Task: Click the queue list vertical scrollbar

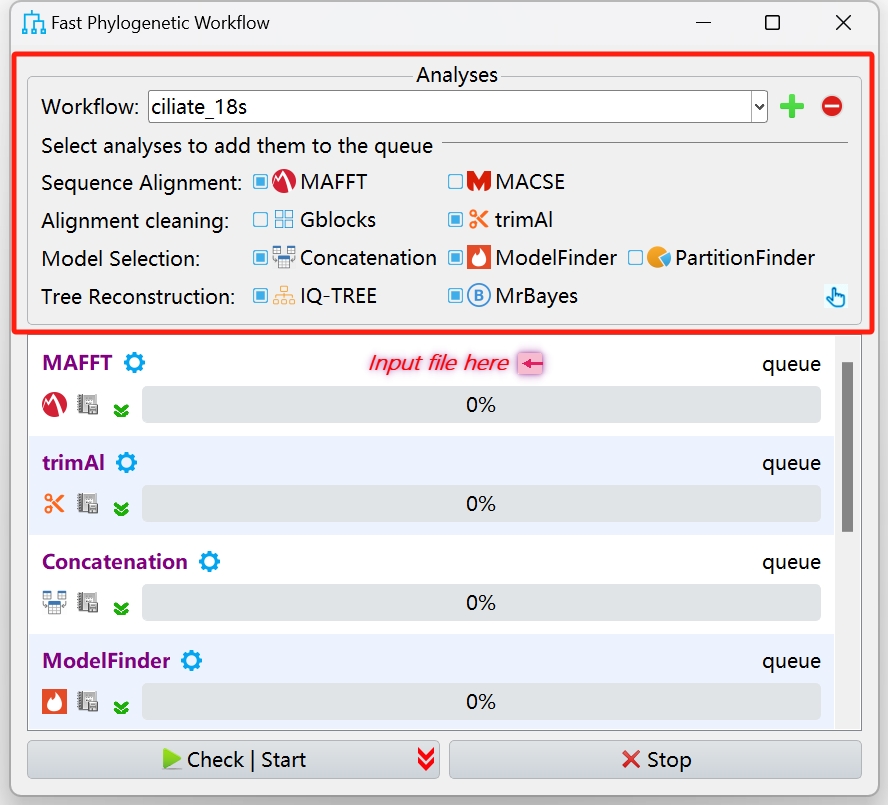Action: click(847, 445)
